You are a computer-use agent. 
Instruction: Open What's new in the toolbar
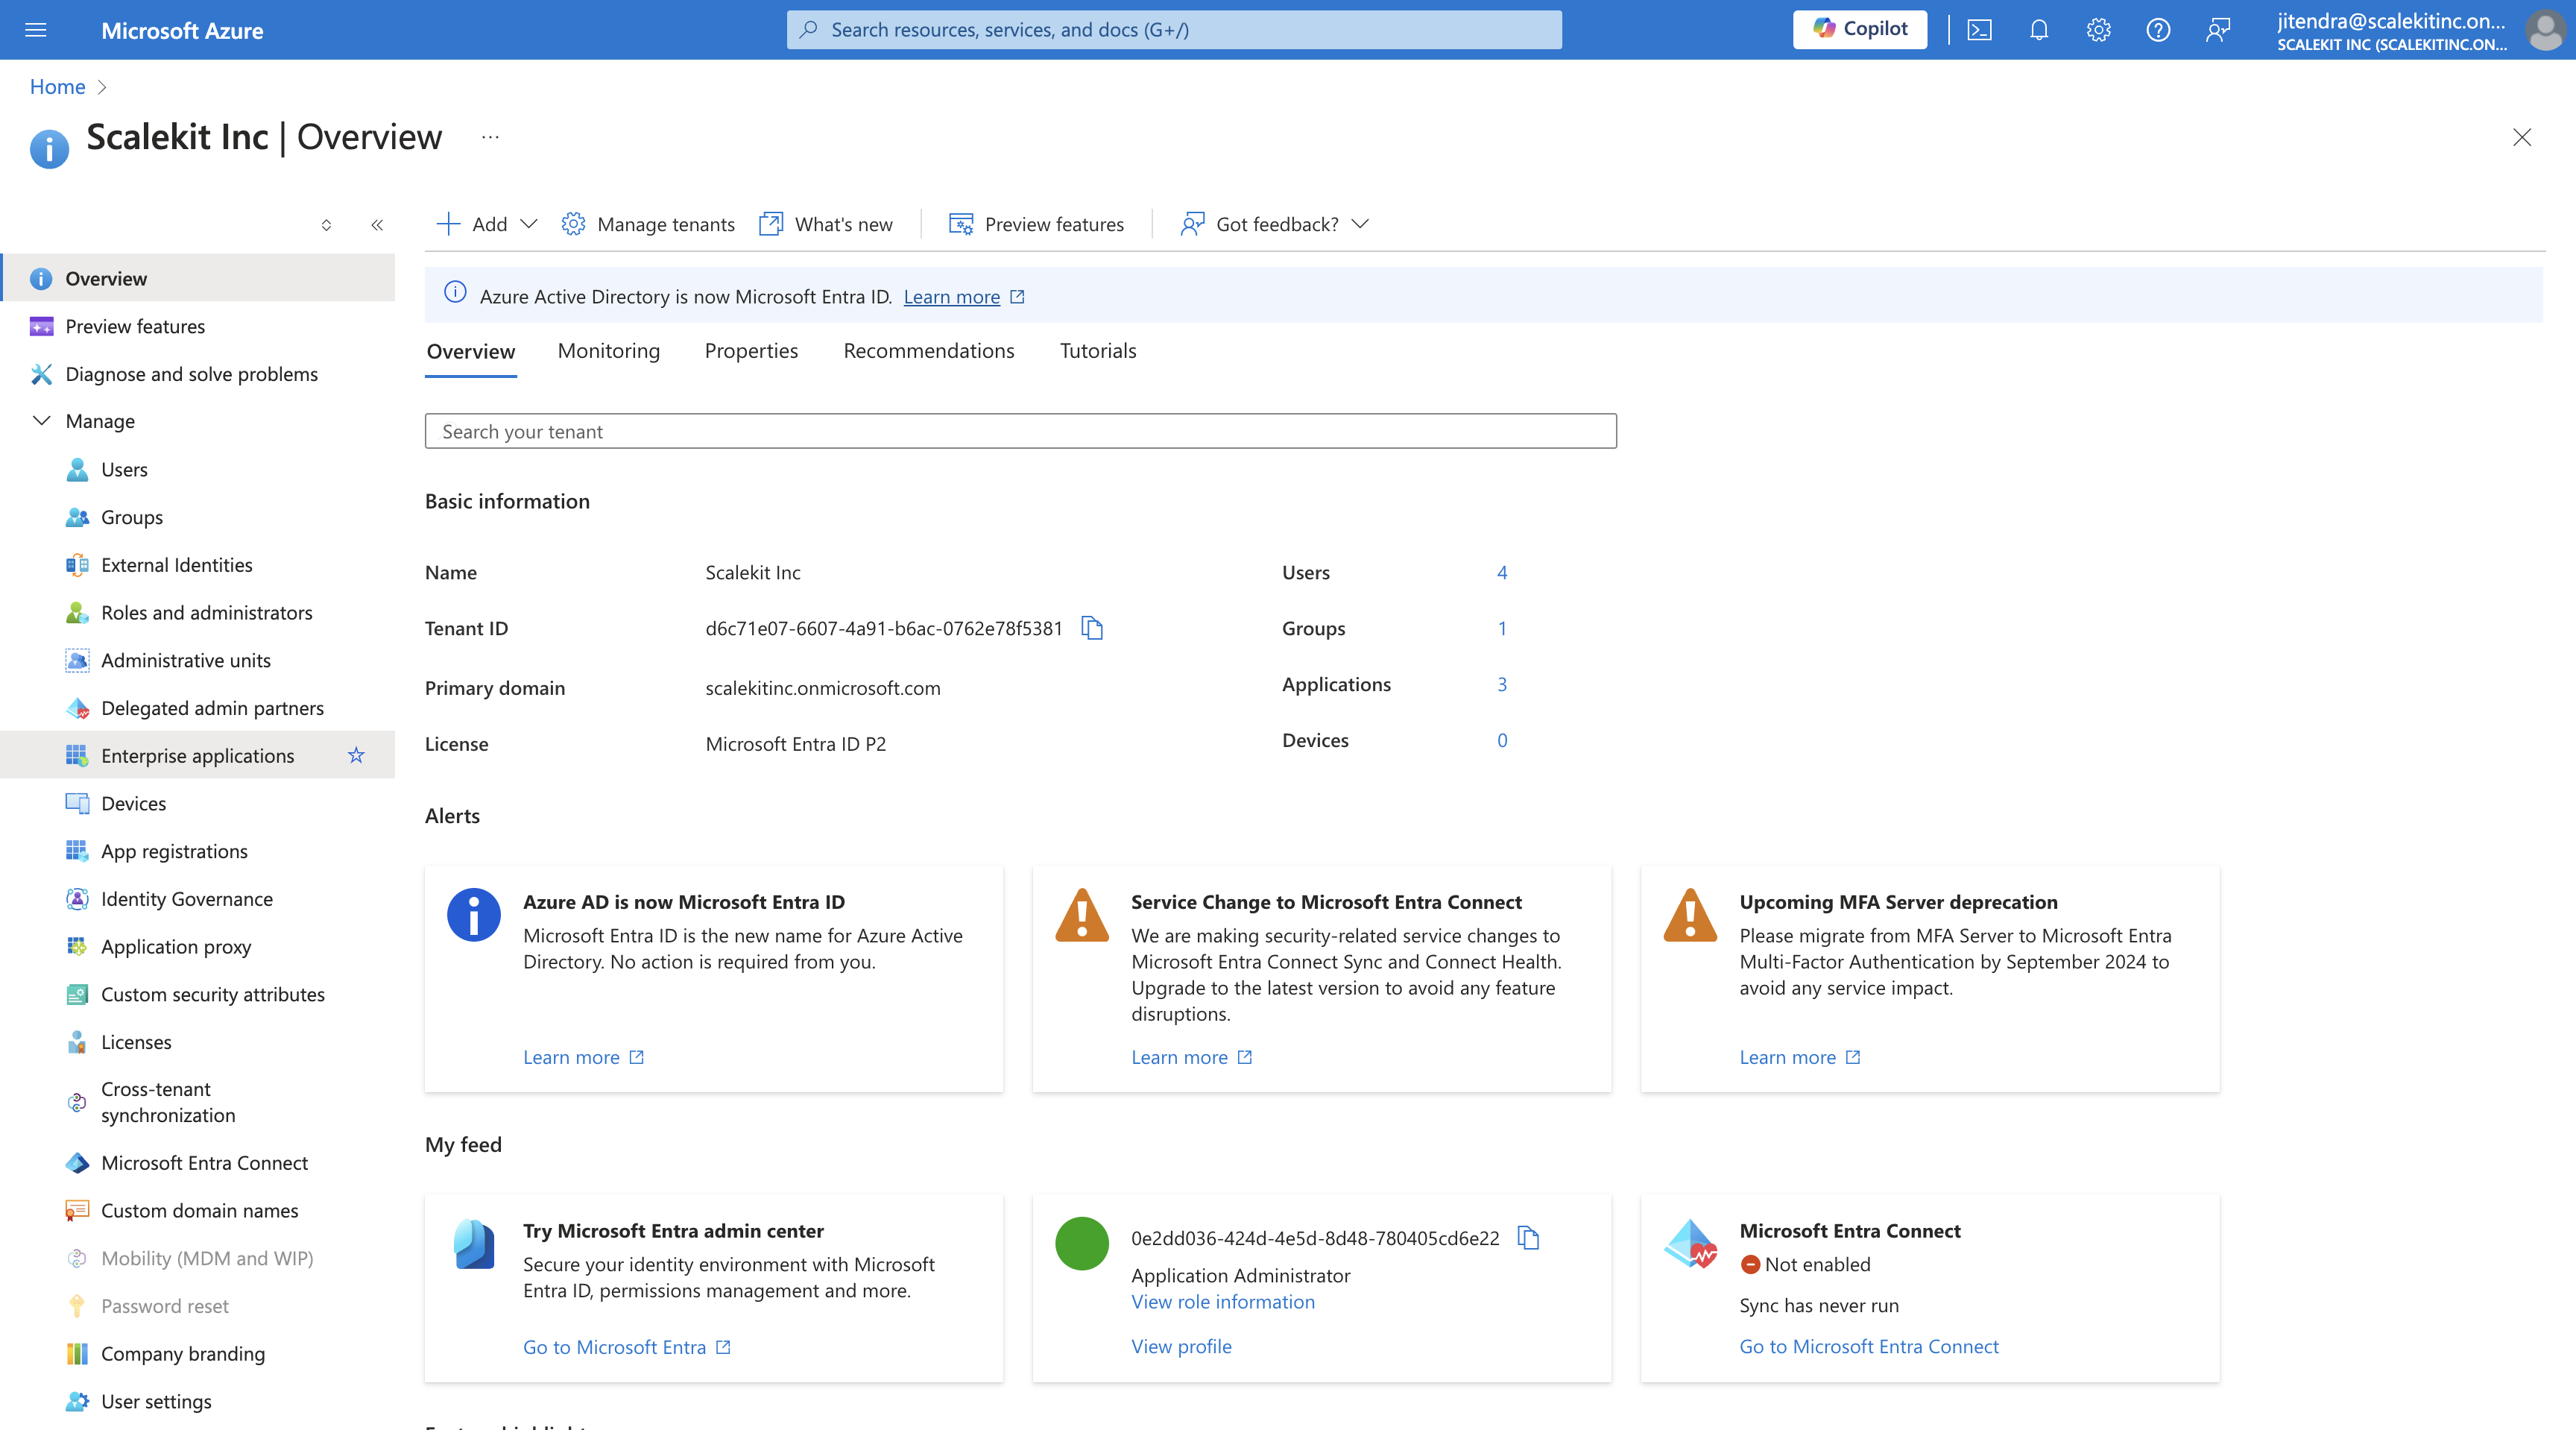point(825,224)
